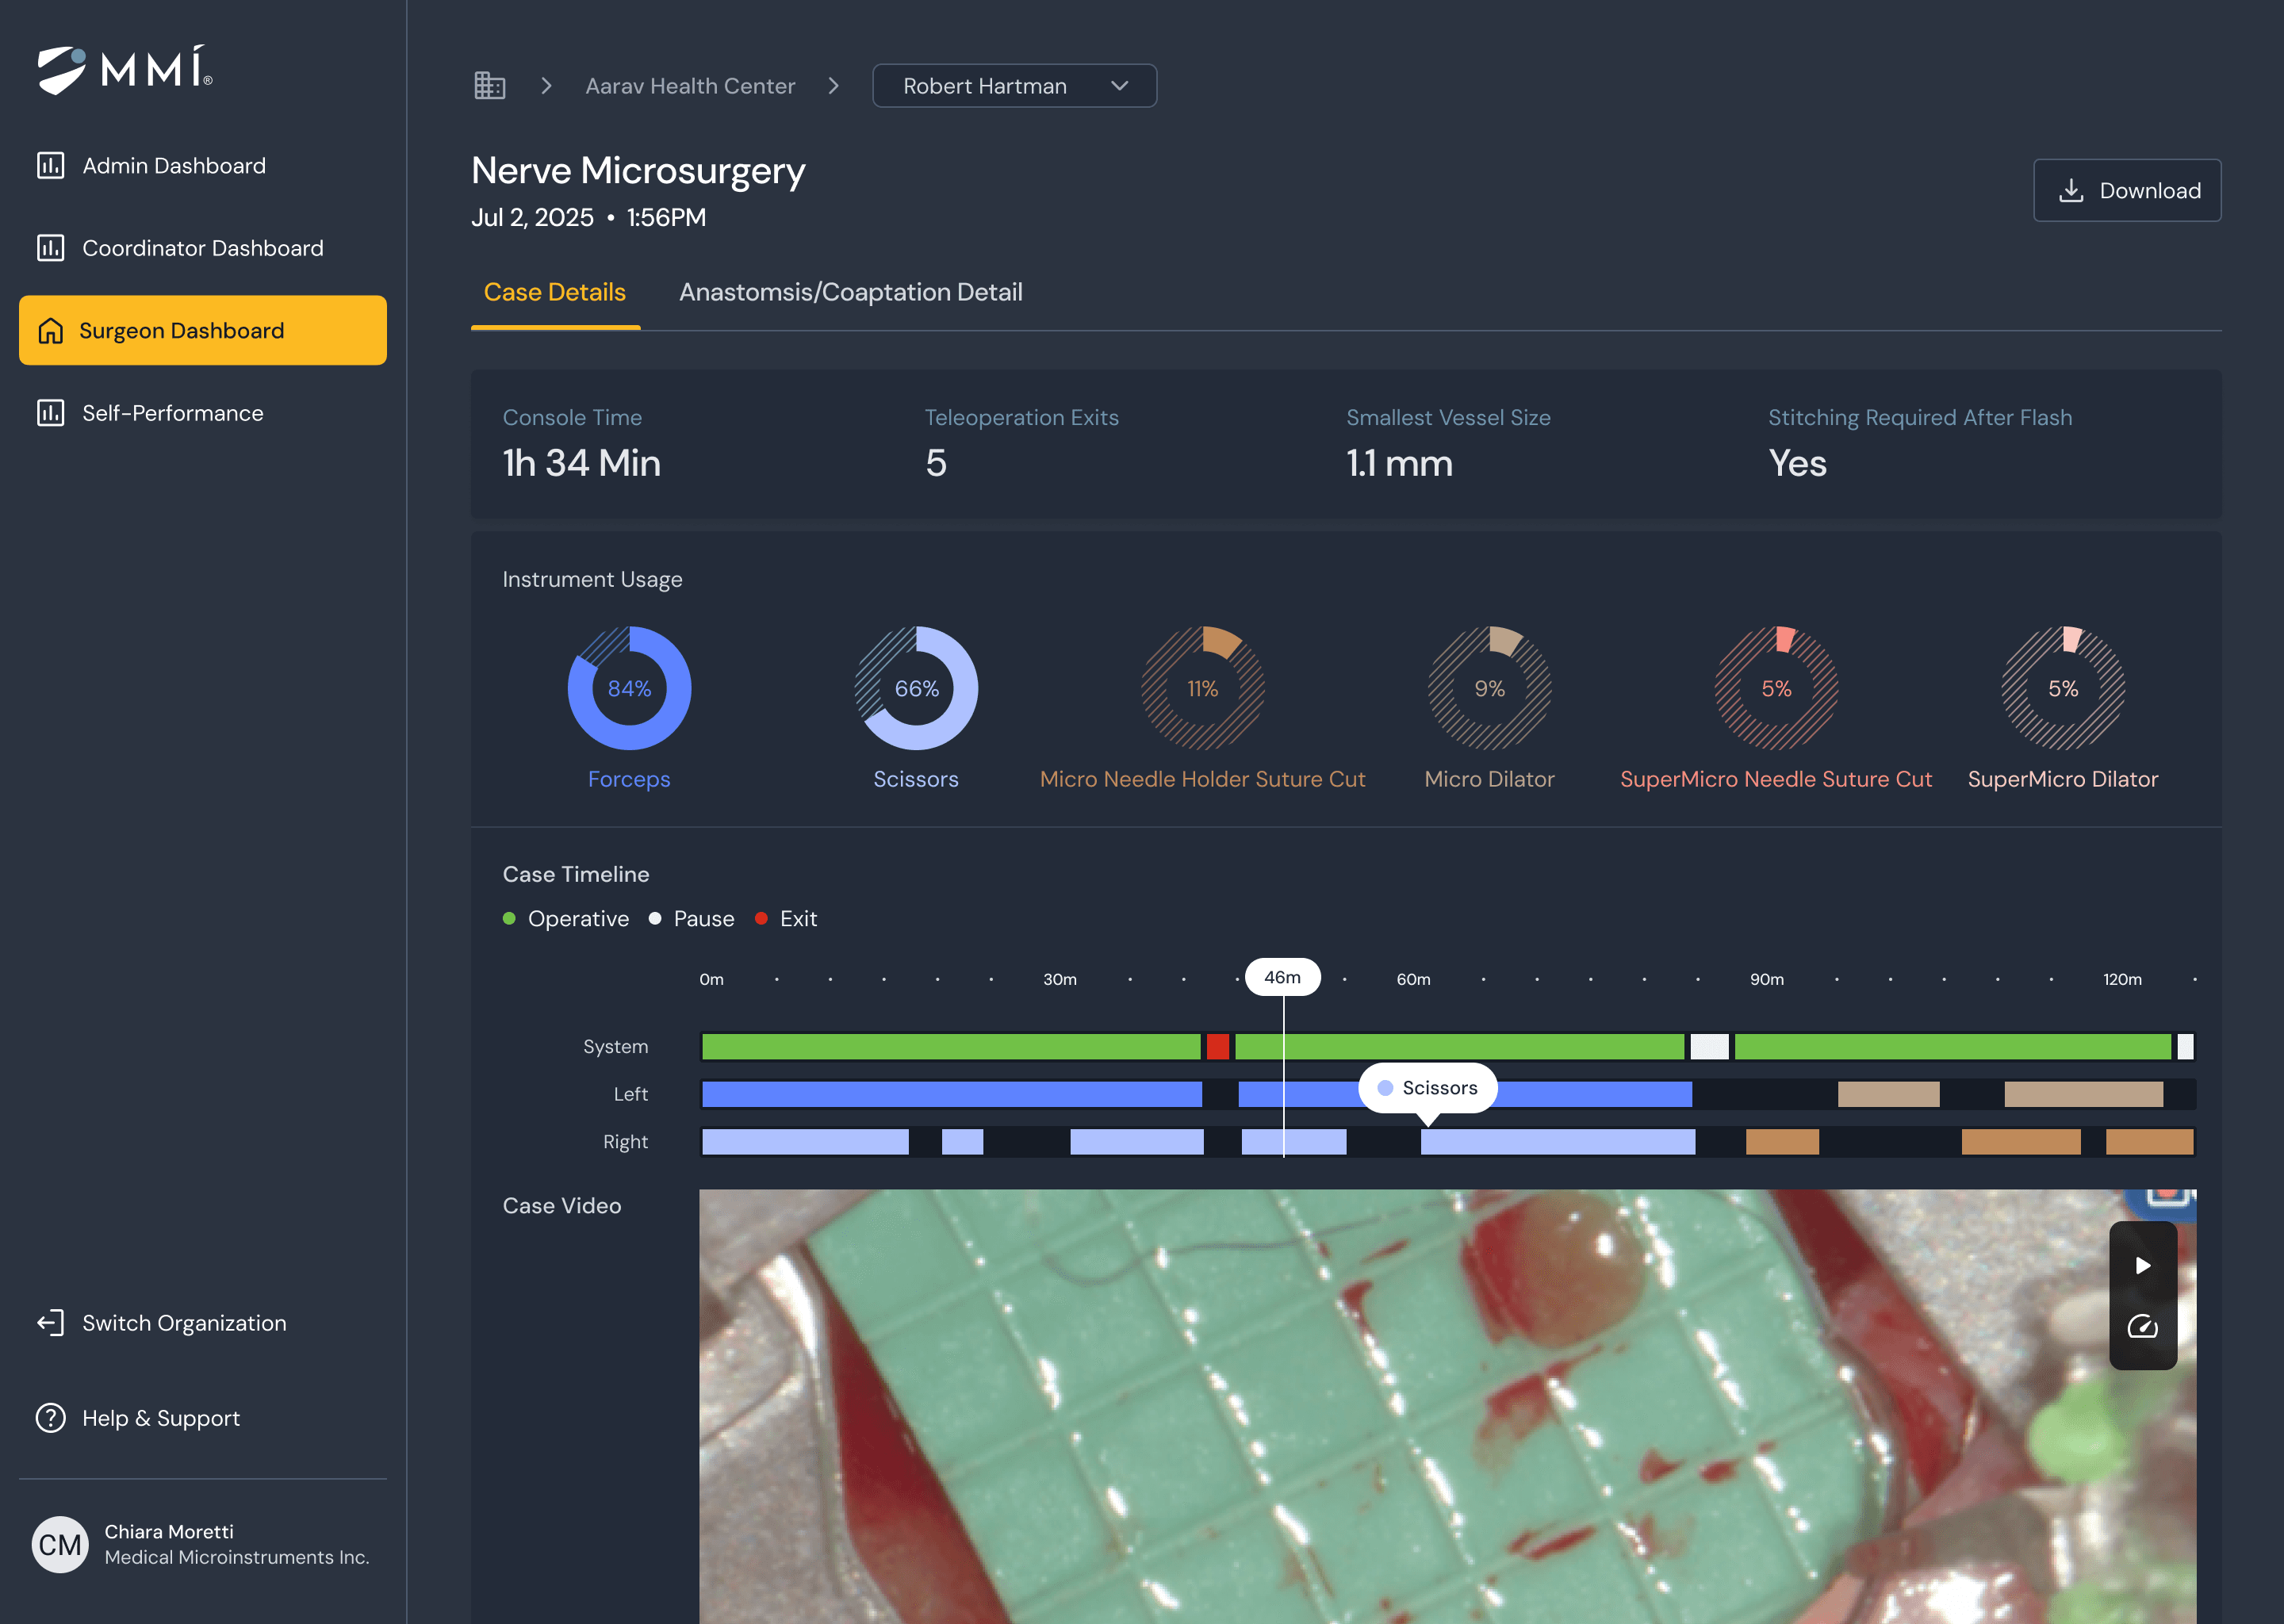Click the chevron after Aarav Health Center

pyautogui.click(x=834, y=86)
